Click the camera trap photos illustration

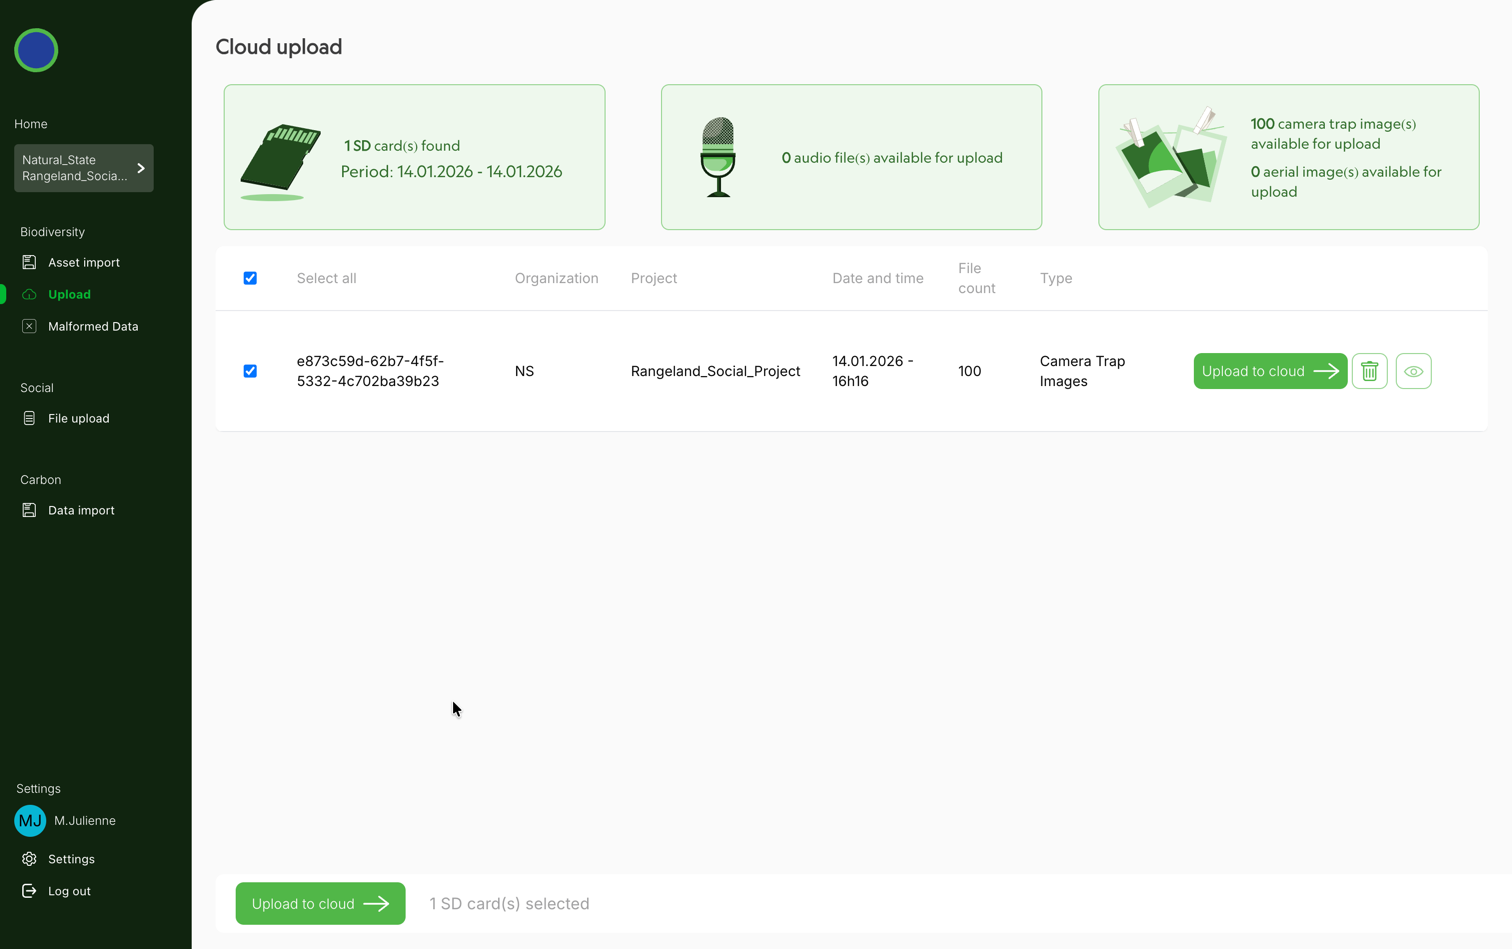pyautogui.click(x=1171, y=157)
